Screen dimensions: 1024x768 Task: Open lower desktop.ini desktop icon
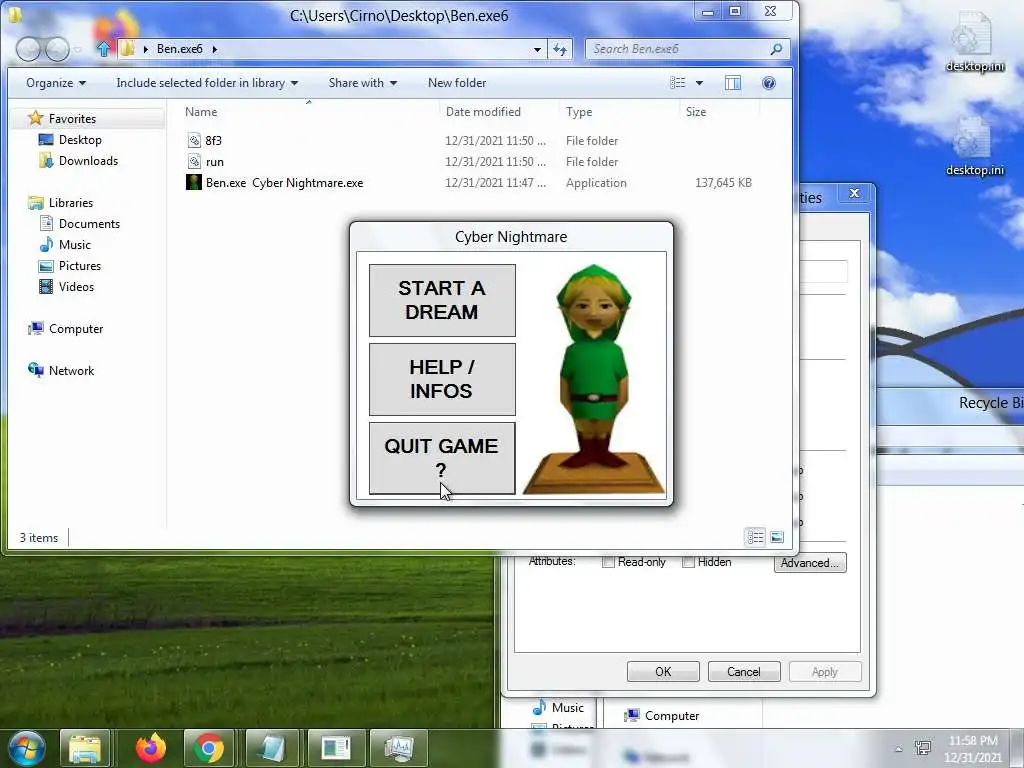pos(975,146)
